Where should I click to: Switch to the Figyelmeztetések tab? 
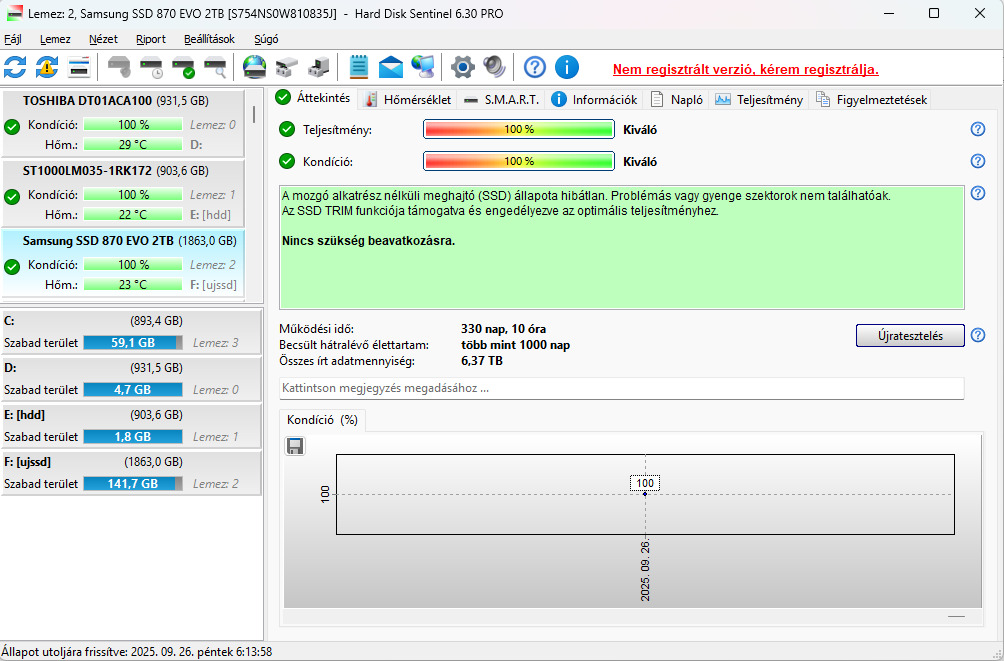click(x=872, y=99)
